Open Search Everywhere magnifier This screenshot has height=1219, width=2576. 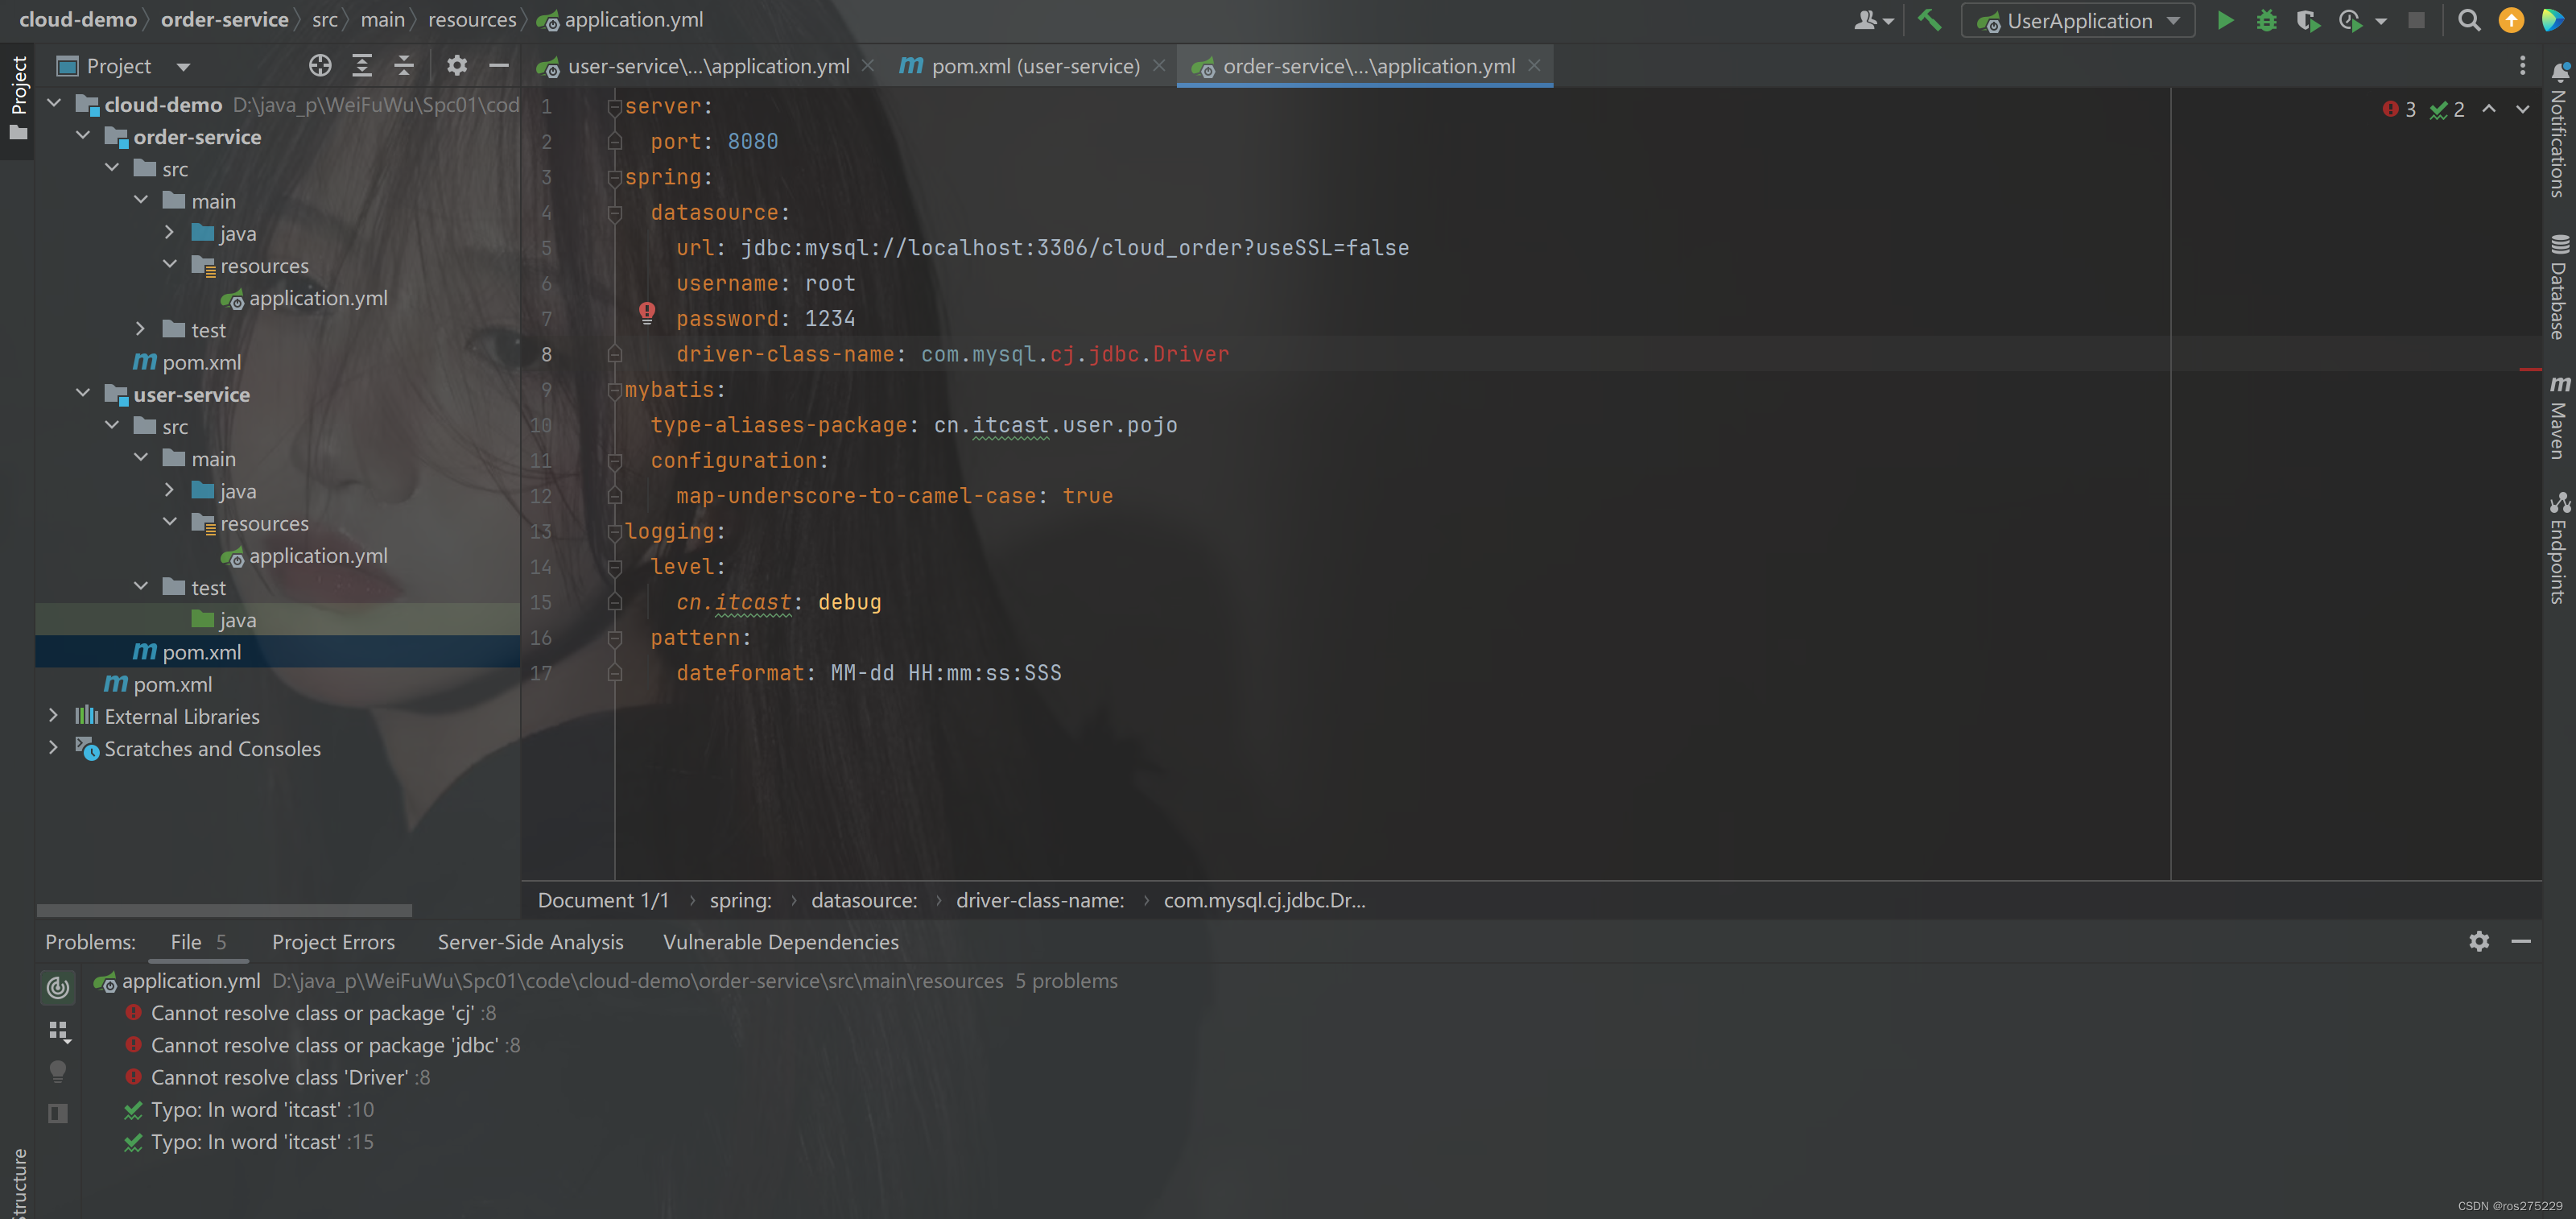click(x=2469, y=20)
